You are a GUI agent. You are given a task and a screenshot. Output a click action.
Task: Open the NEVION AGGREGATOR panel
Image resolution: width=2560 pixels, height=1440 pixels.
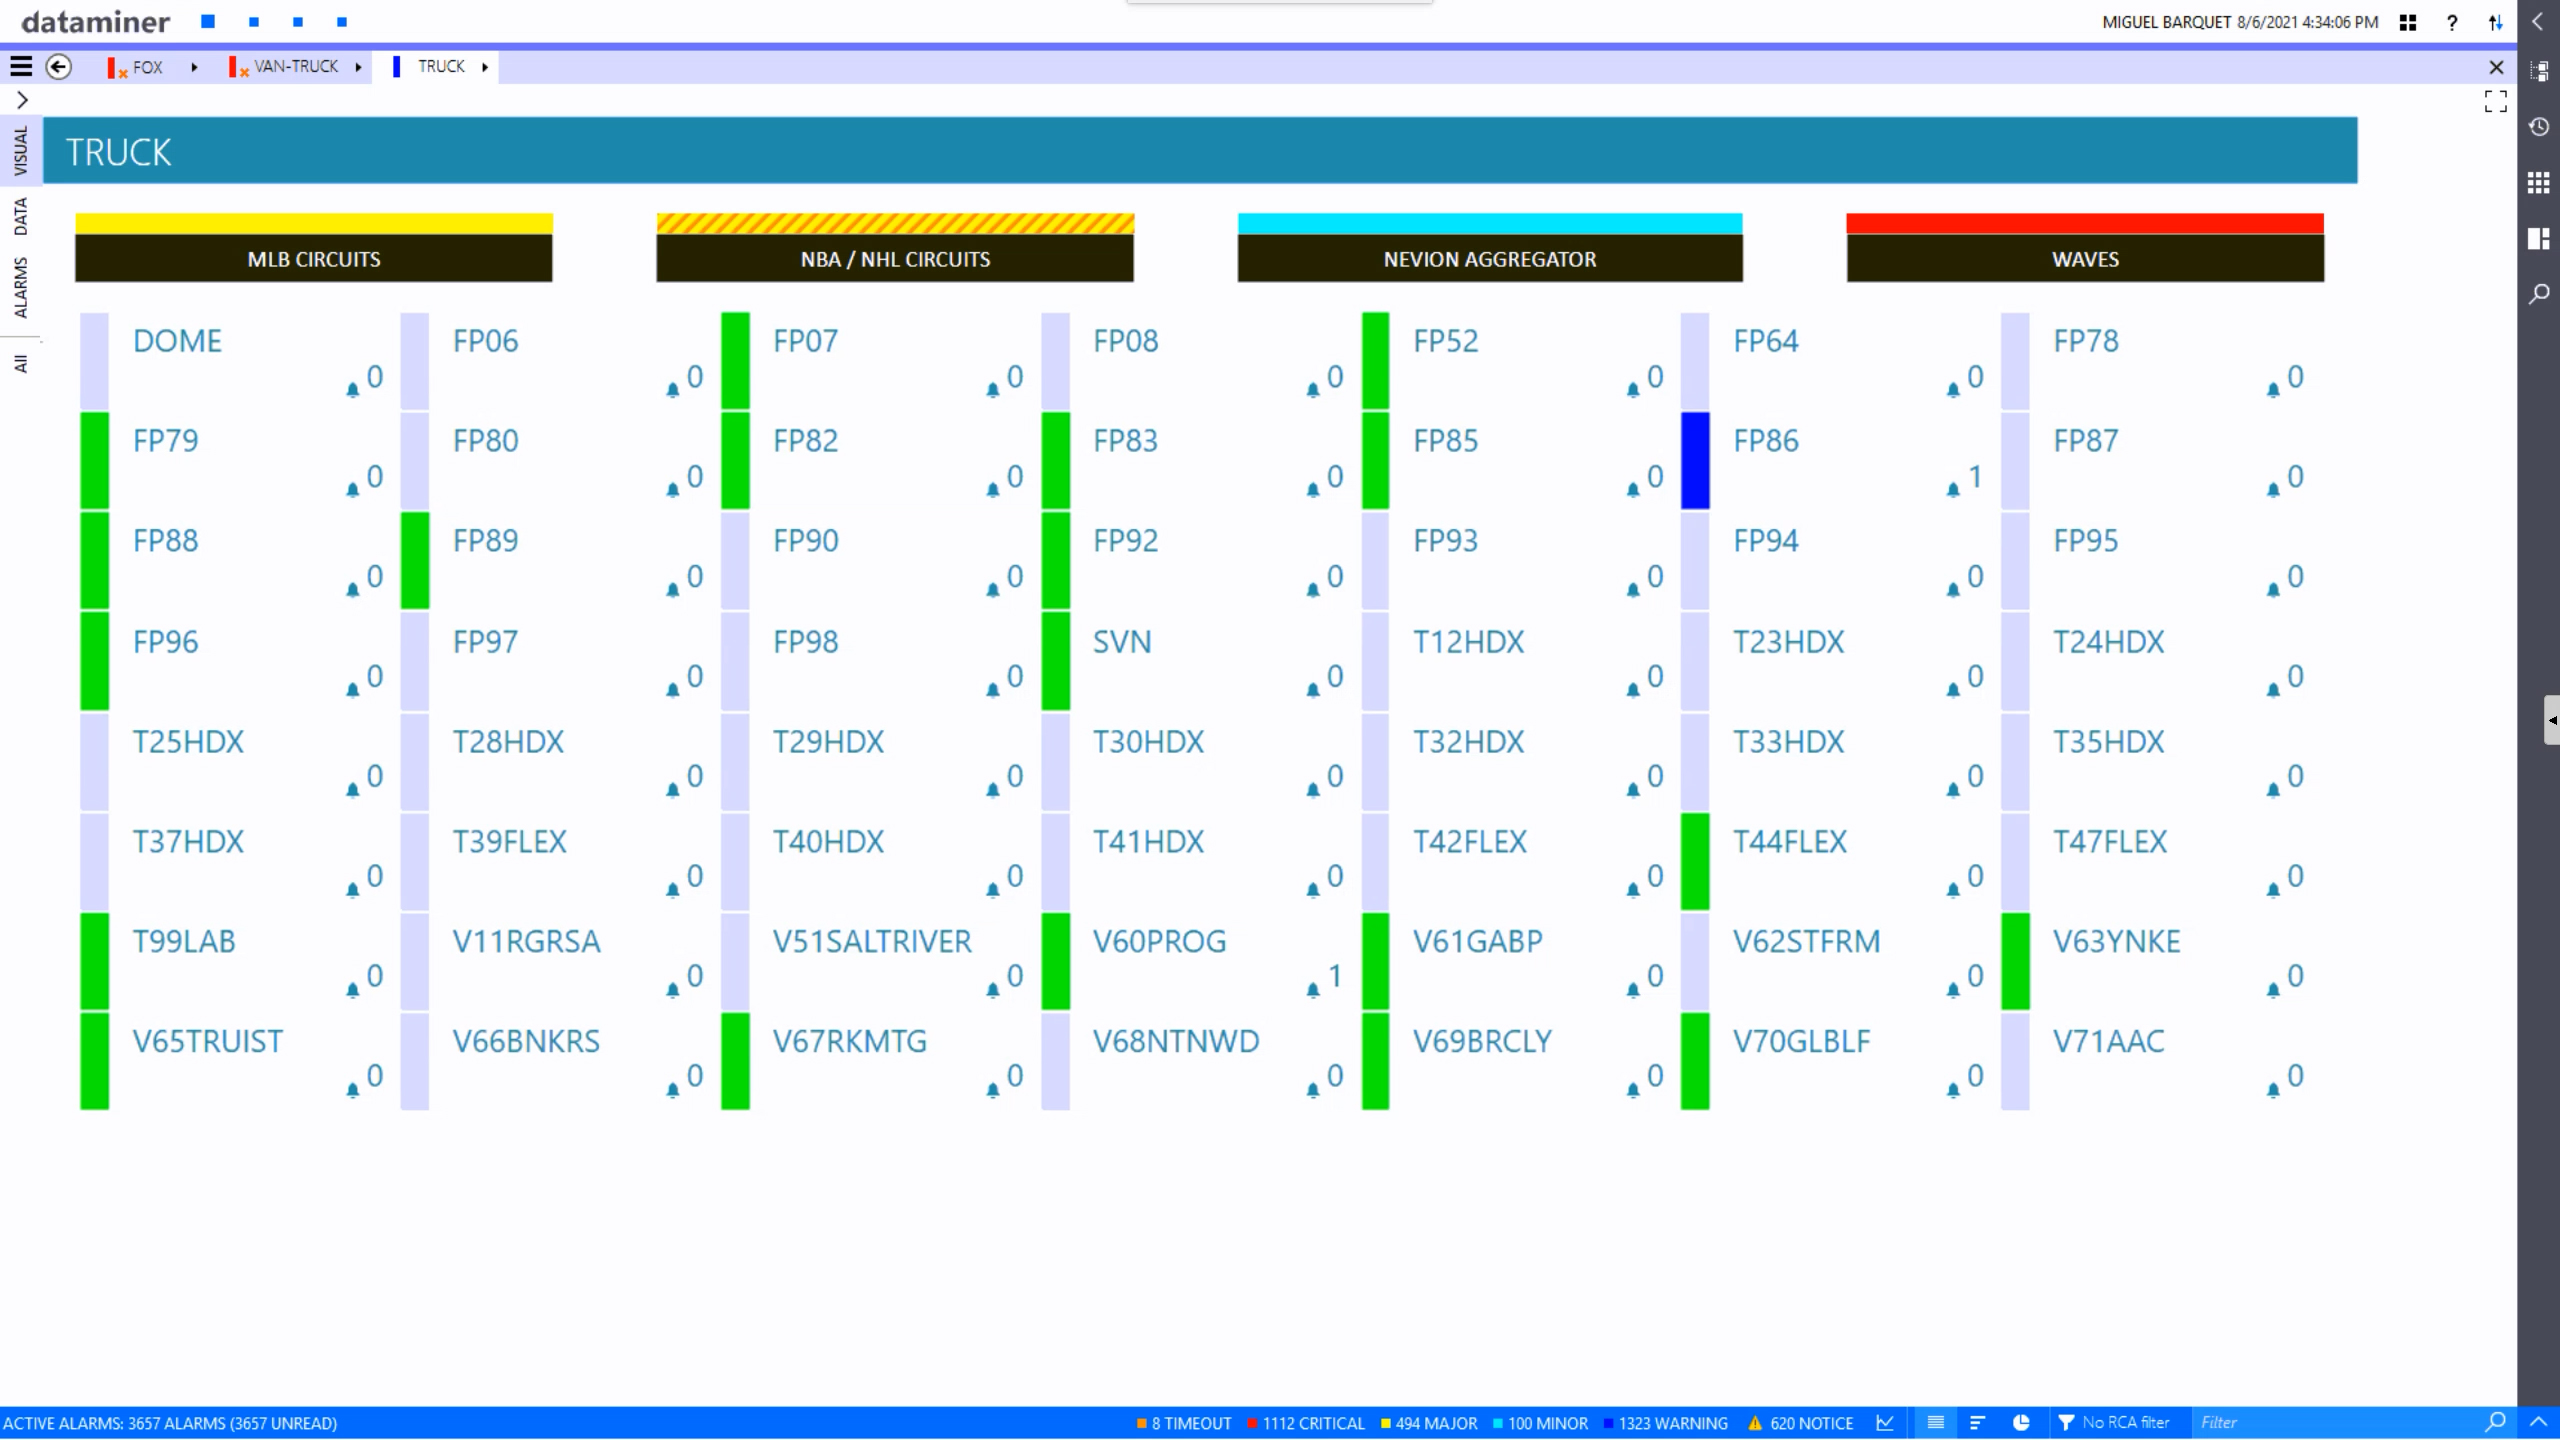[1490, 248]
